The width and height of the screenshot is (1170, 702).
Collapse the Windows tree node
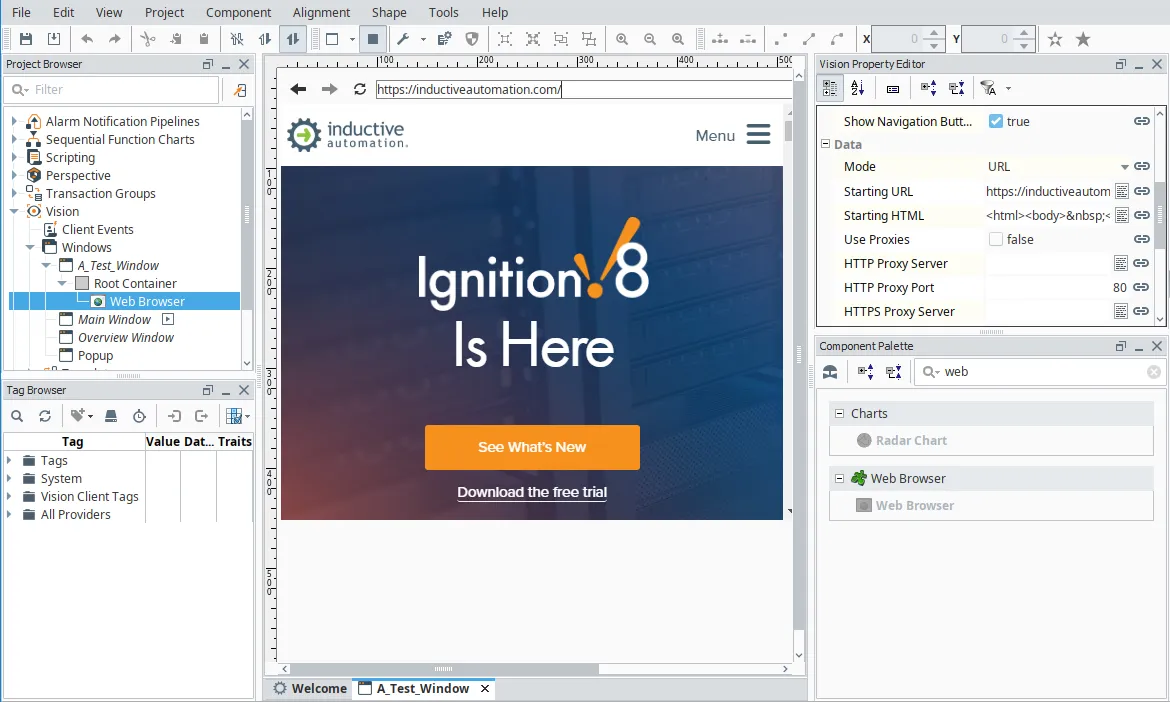coord(30,247)
